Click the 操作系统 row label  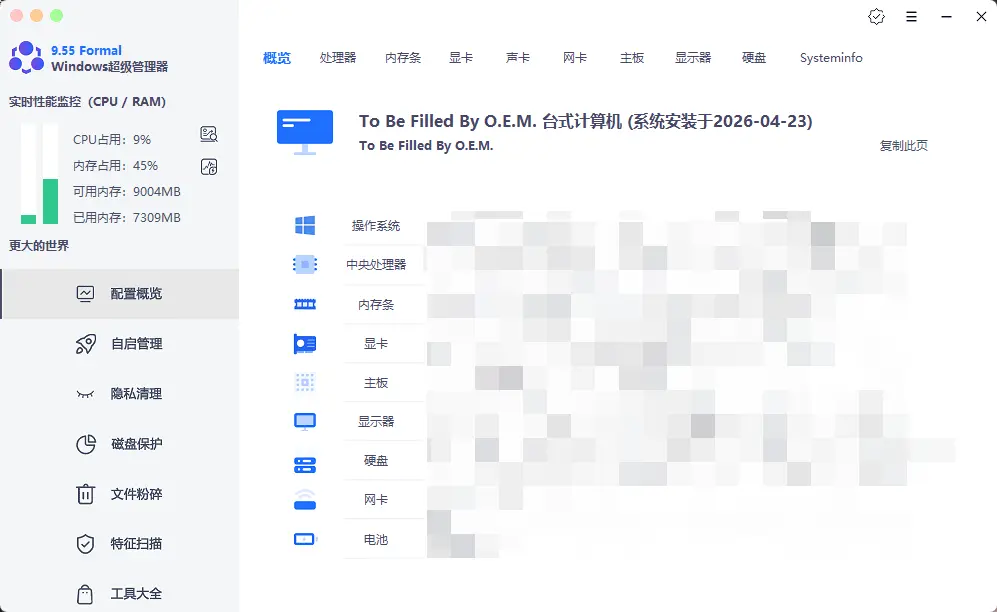point(376,226)
